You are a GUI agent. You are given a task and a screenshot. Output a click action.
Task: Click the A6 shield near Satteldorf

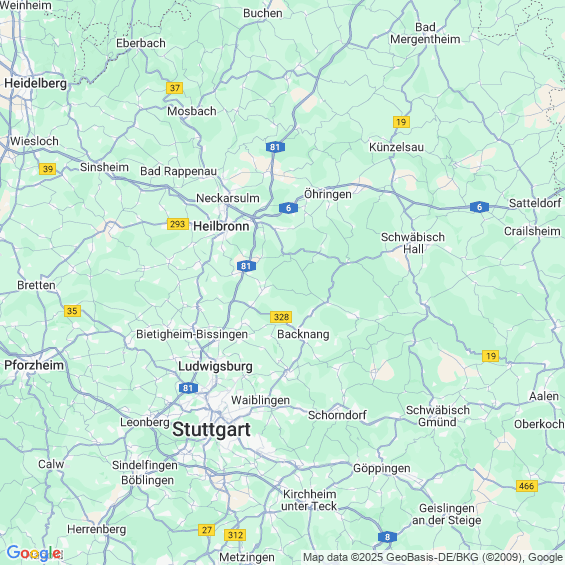[x=479, y=207]
